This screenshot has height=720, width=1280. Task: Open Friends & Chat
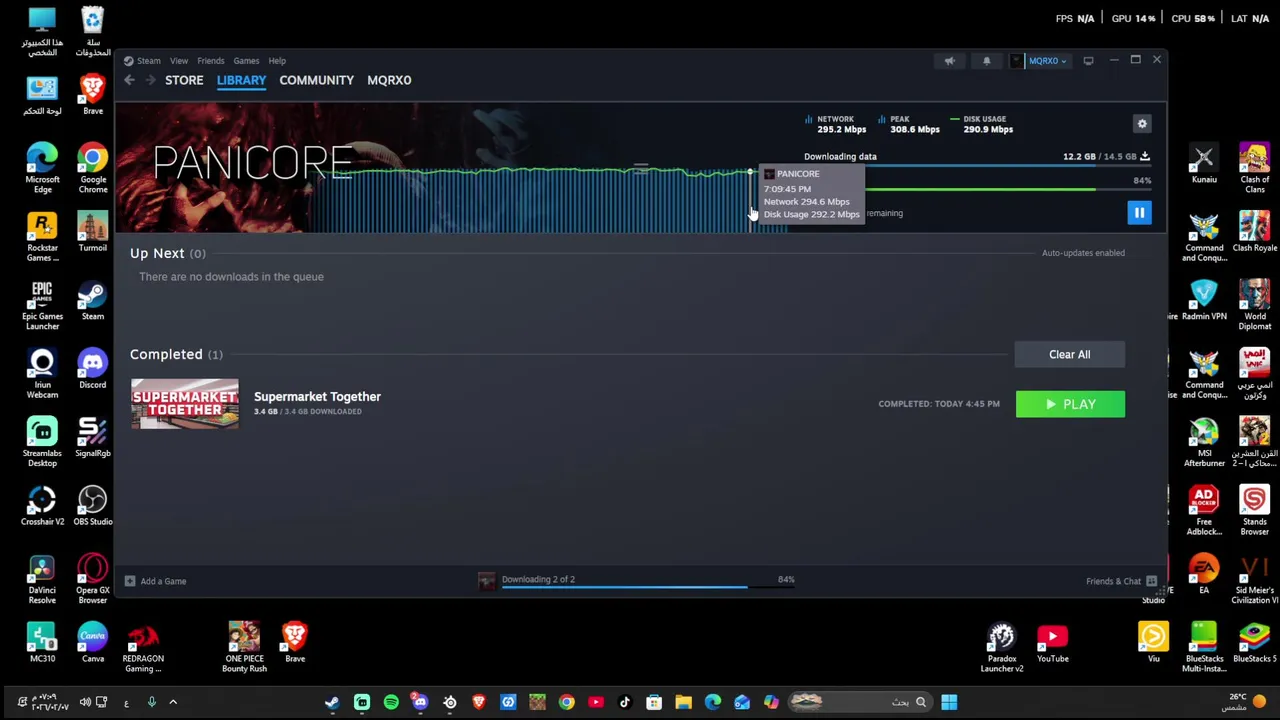(x=1121, y=581)
